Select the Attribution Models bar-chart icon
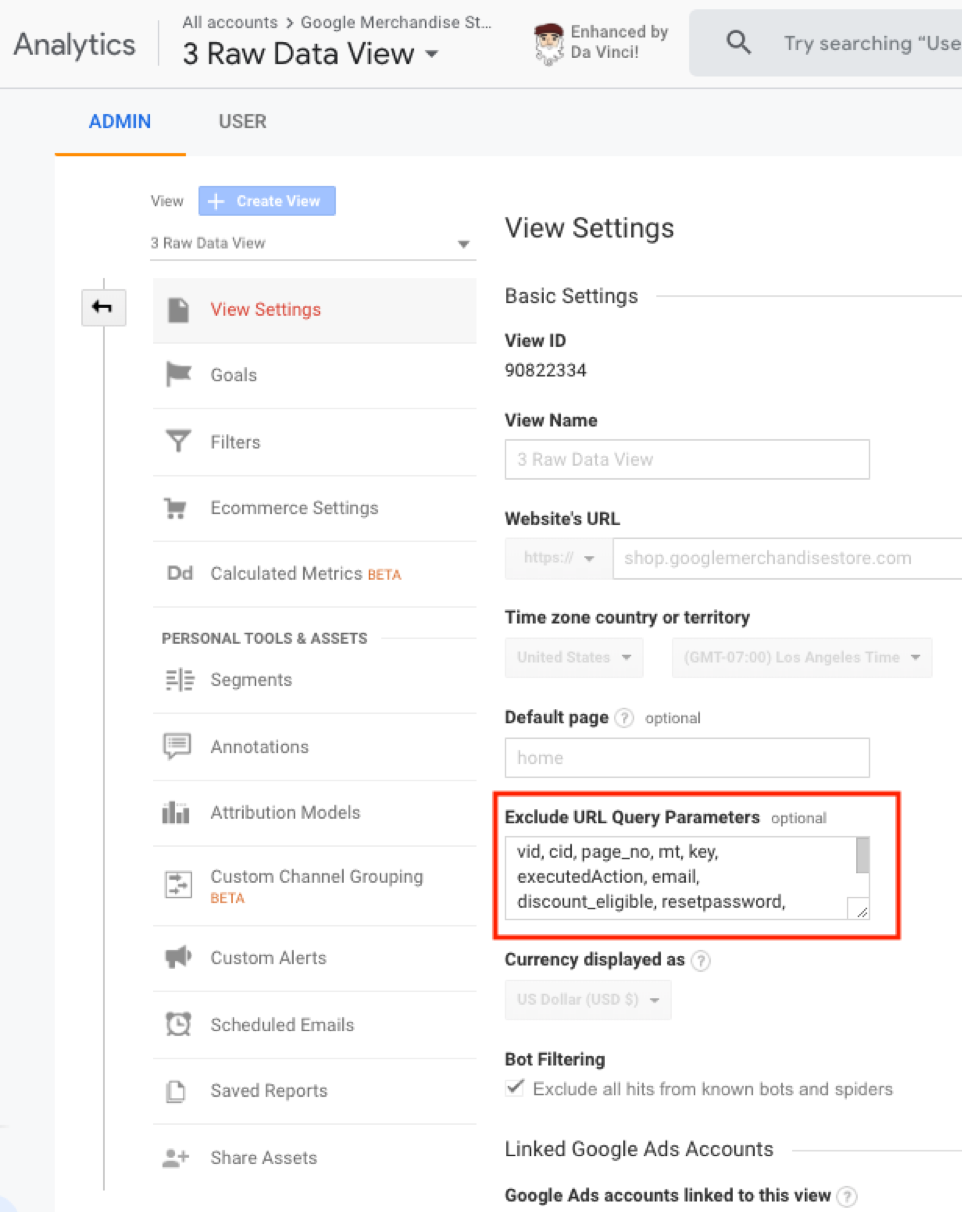This screenshot has width=962, height=1212. pos(176,812)
